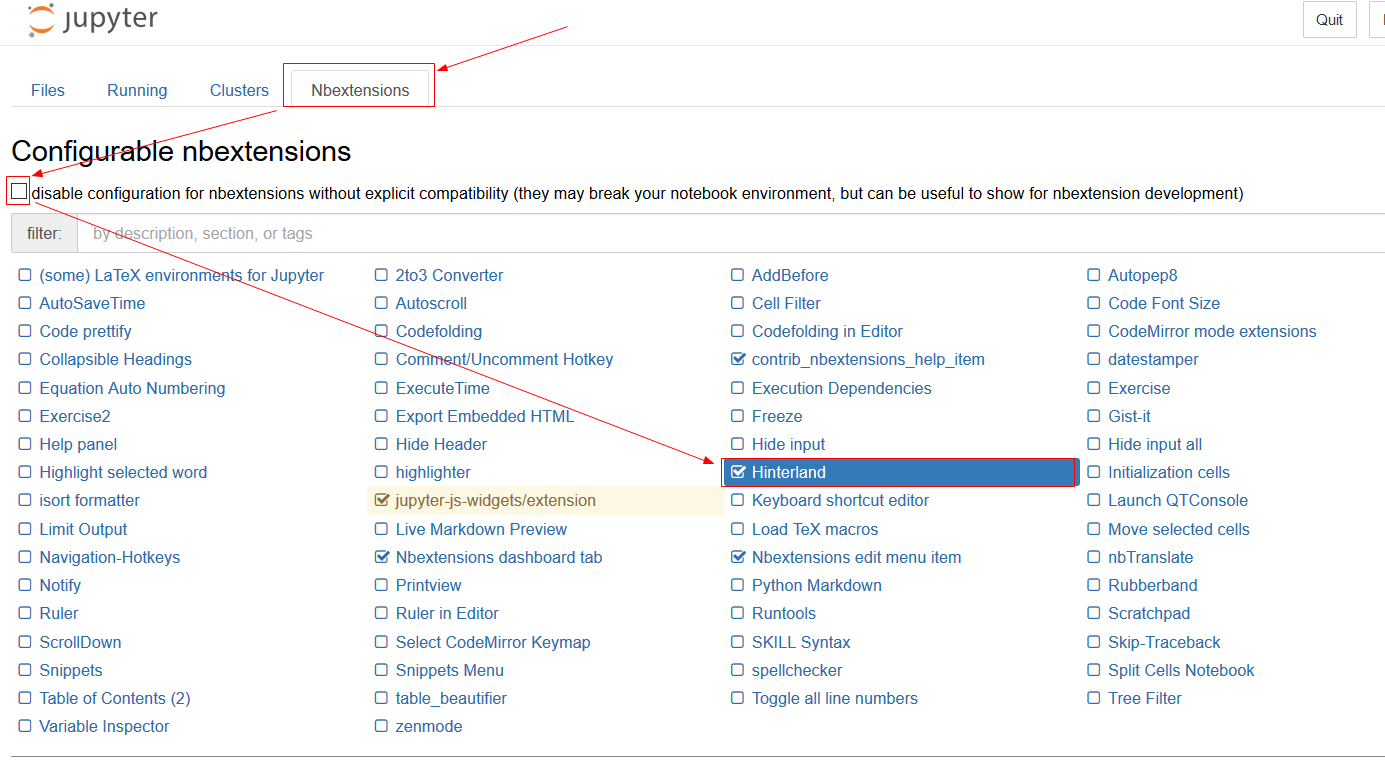This screenshot has width=1385, height=765.
Task: Enable the Hinterland checkbox
Action: [x=739, y=472]
